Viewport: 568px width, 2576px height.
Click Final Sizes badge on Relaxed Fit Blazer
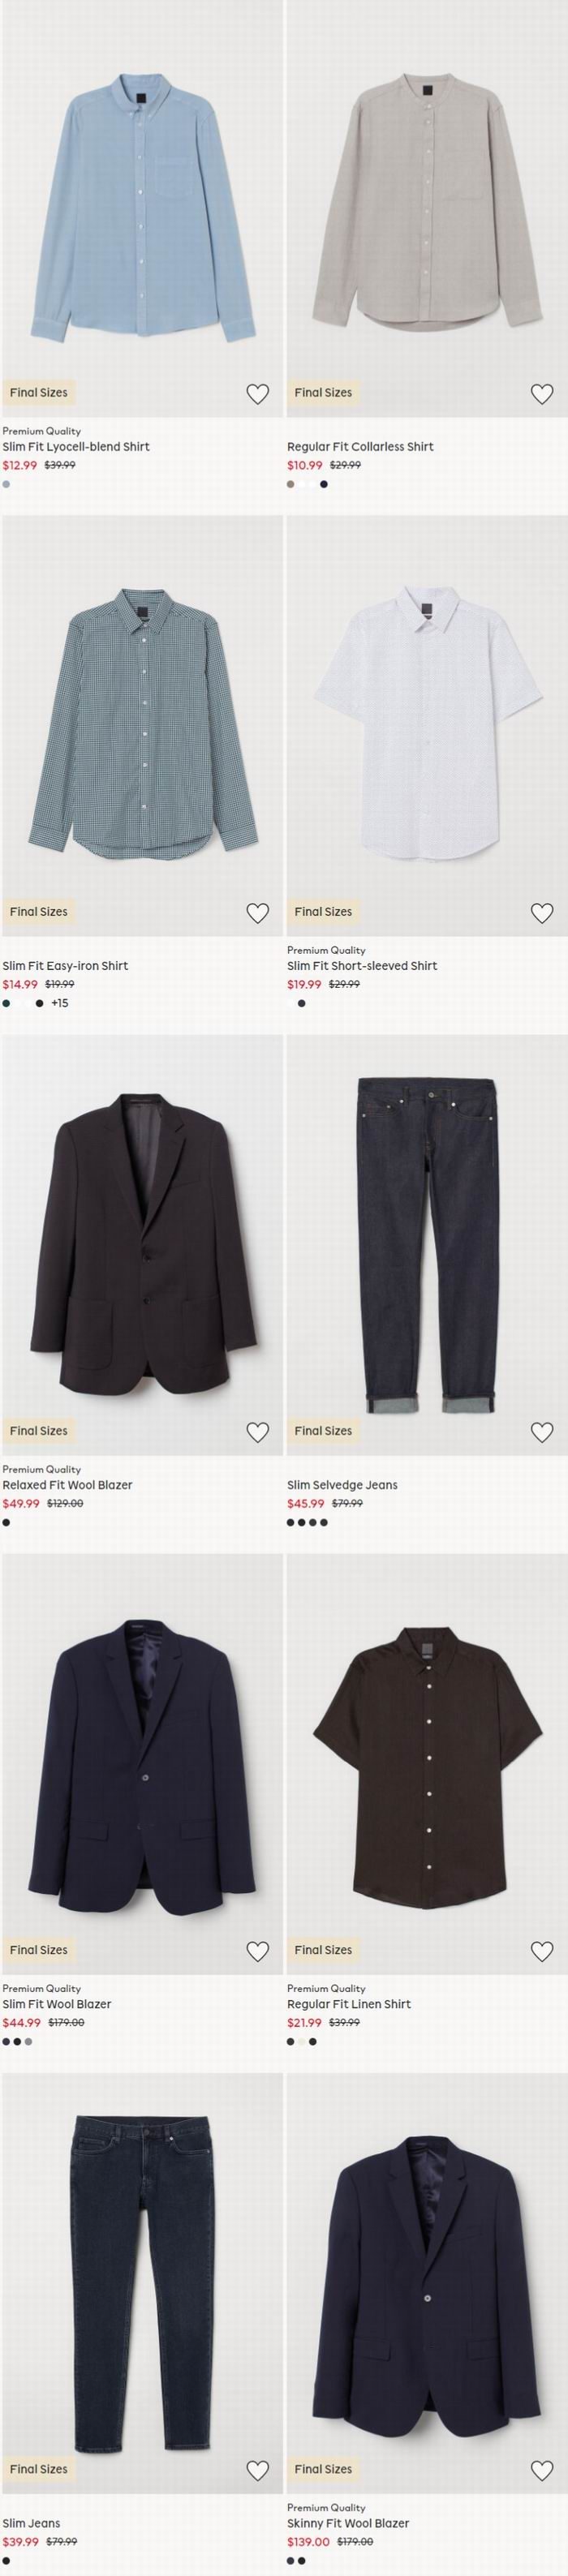[39, 1431]
